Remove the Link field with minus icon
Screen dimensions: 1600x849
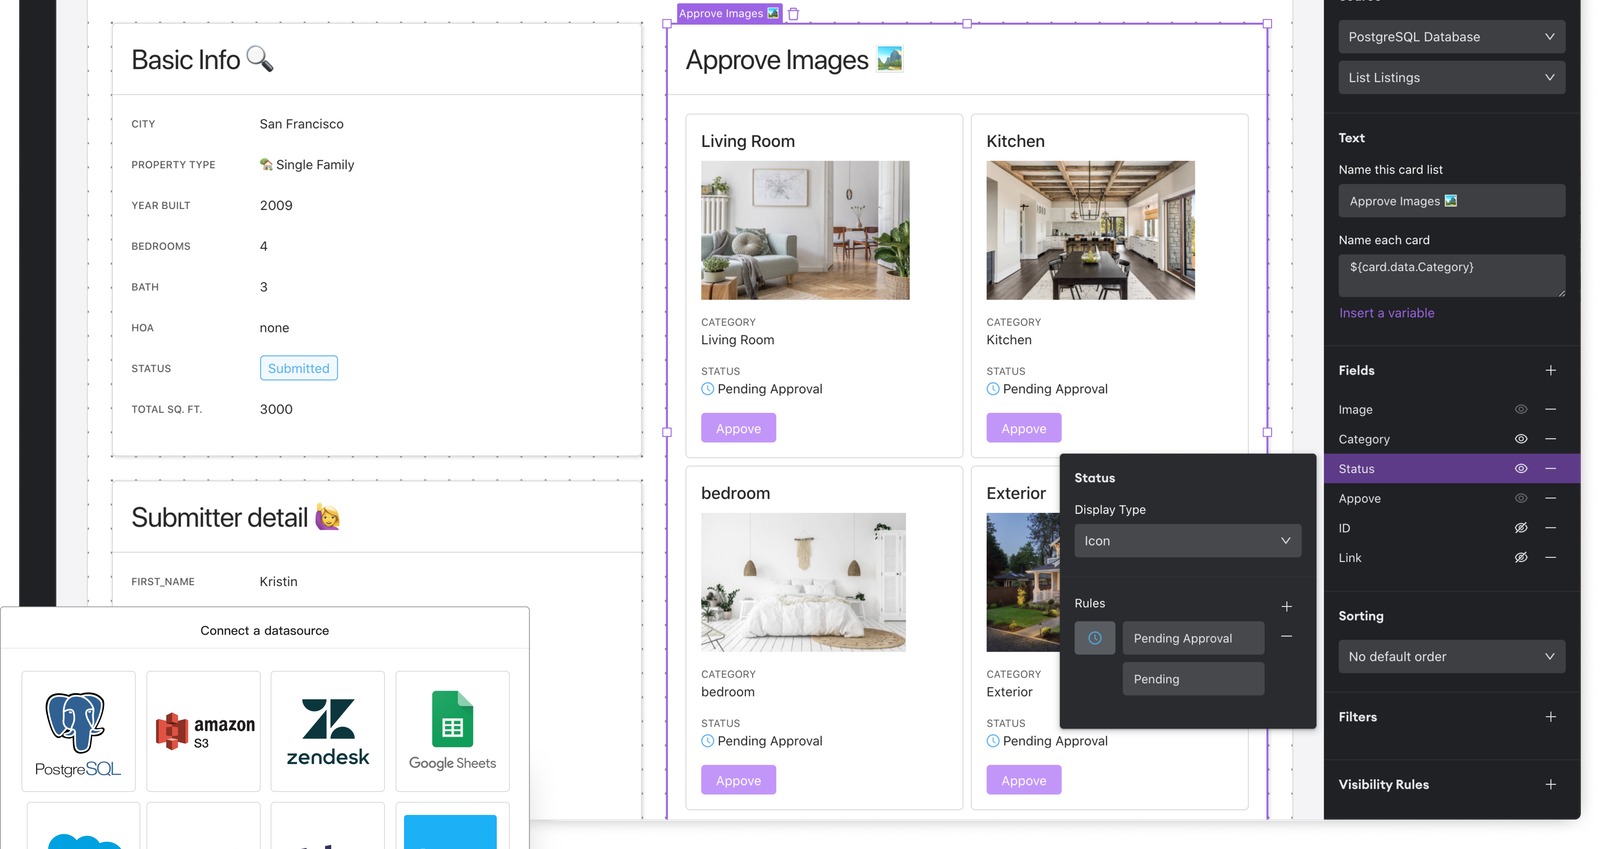pos(1551,558)
